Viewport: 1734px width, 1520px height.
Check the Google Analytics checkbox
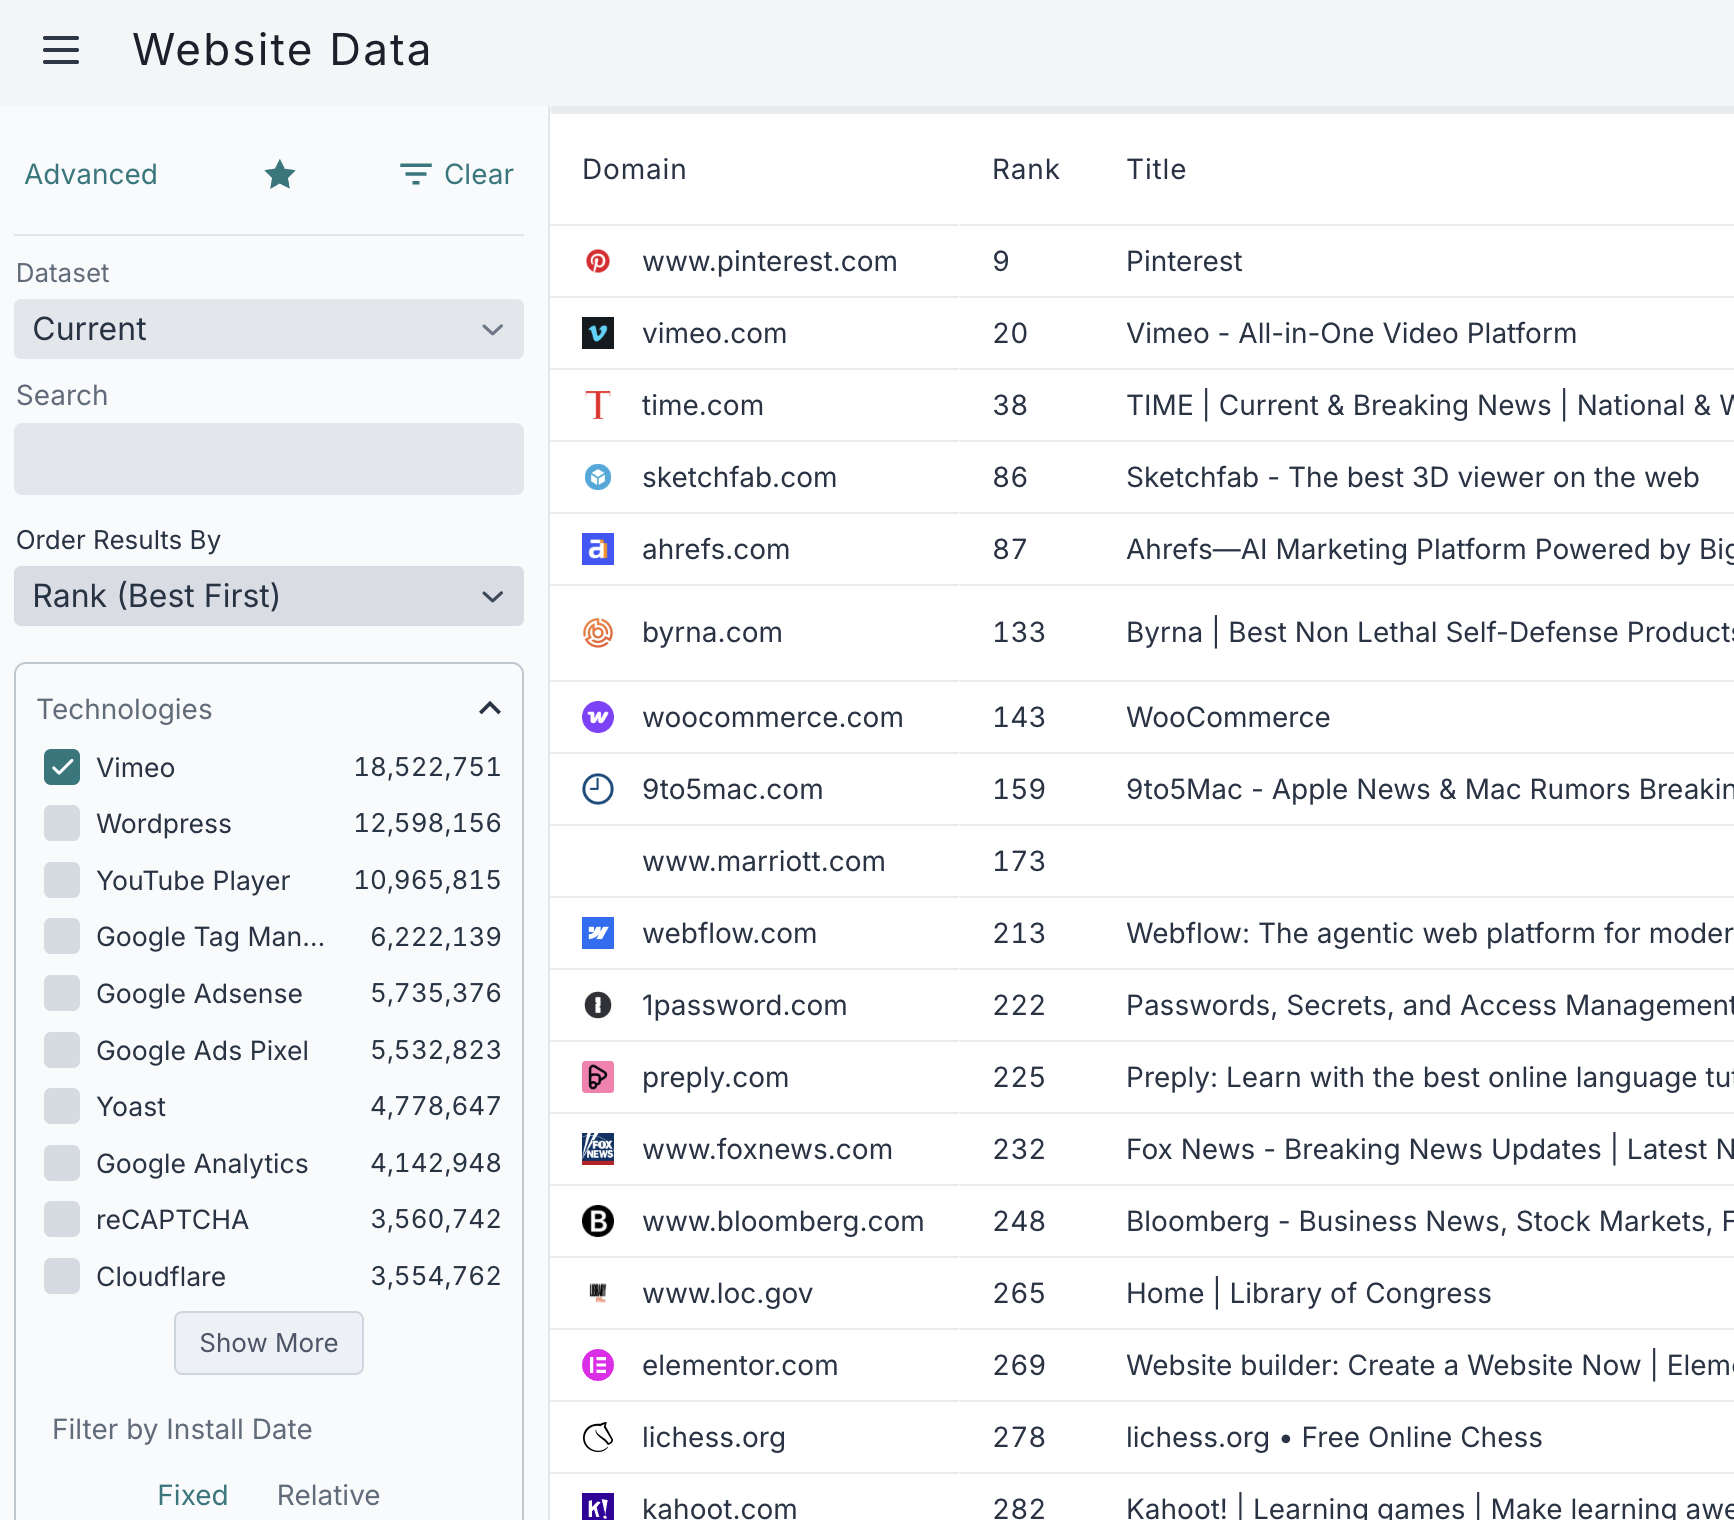pyautogui.click(x=62, y=1163)
